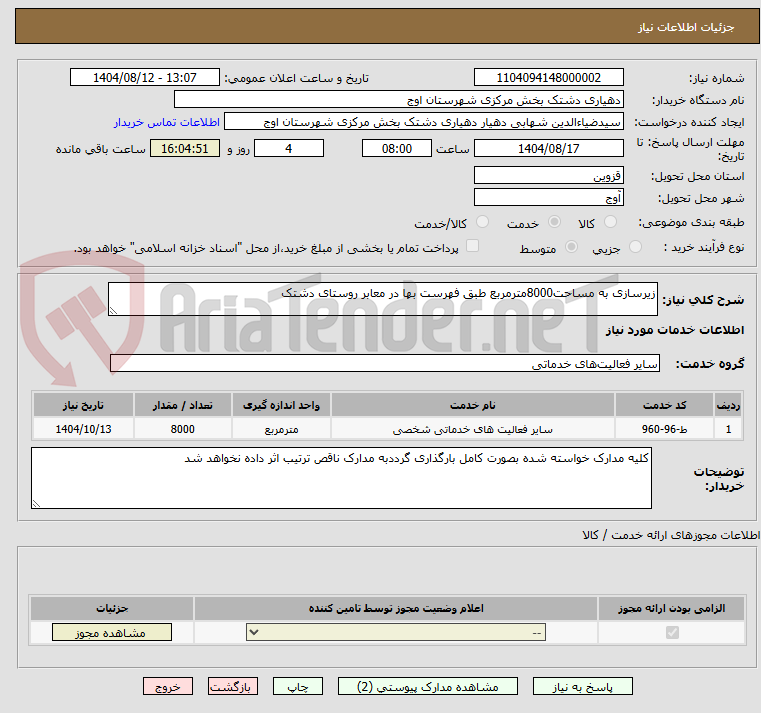Click the resize handle of buyer notes textarea
Image resolution: width=761 pixels, height=713 pixels.
(x=36, y=504)
